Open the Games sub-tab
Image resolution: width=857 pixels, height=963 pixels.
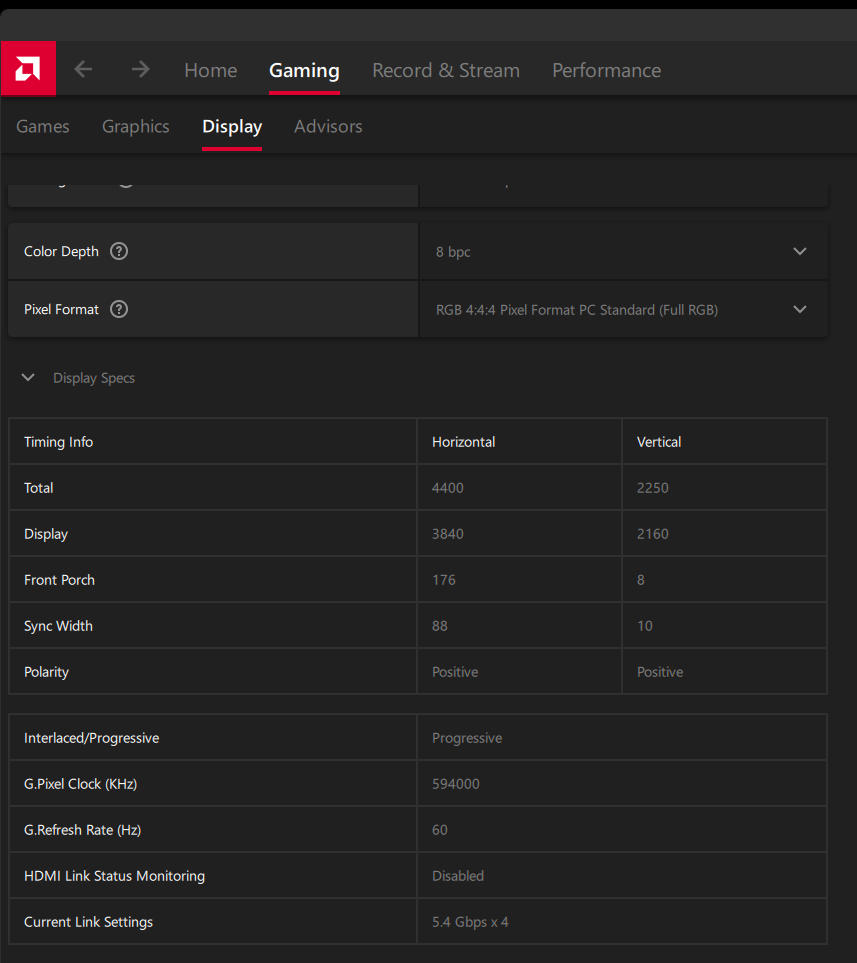[x=43, y=126]
